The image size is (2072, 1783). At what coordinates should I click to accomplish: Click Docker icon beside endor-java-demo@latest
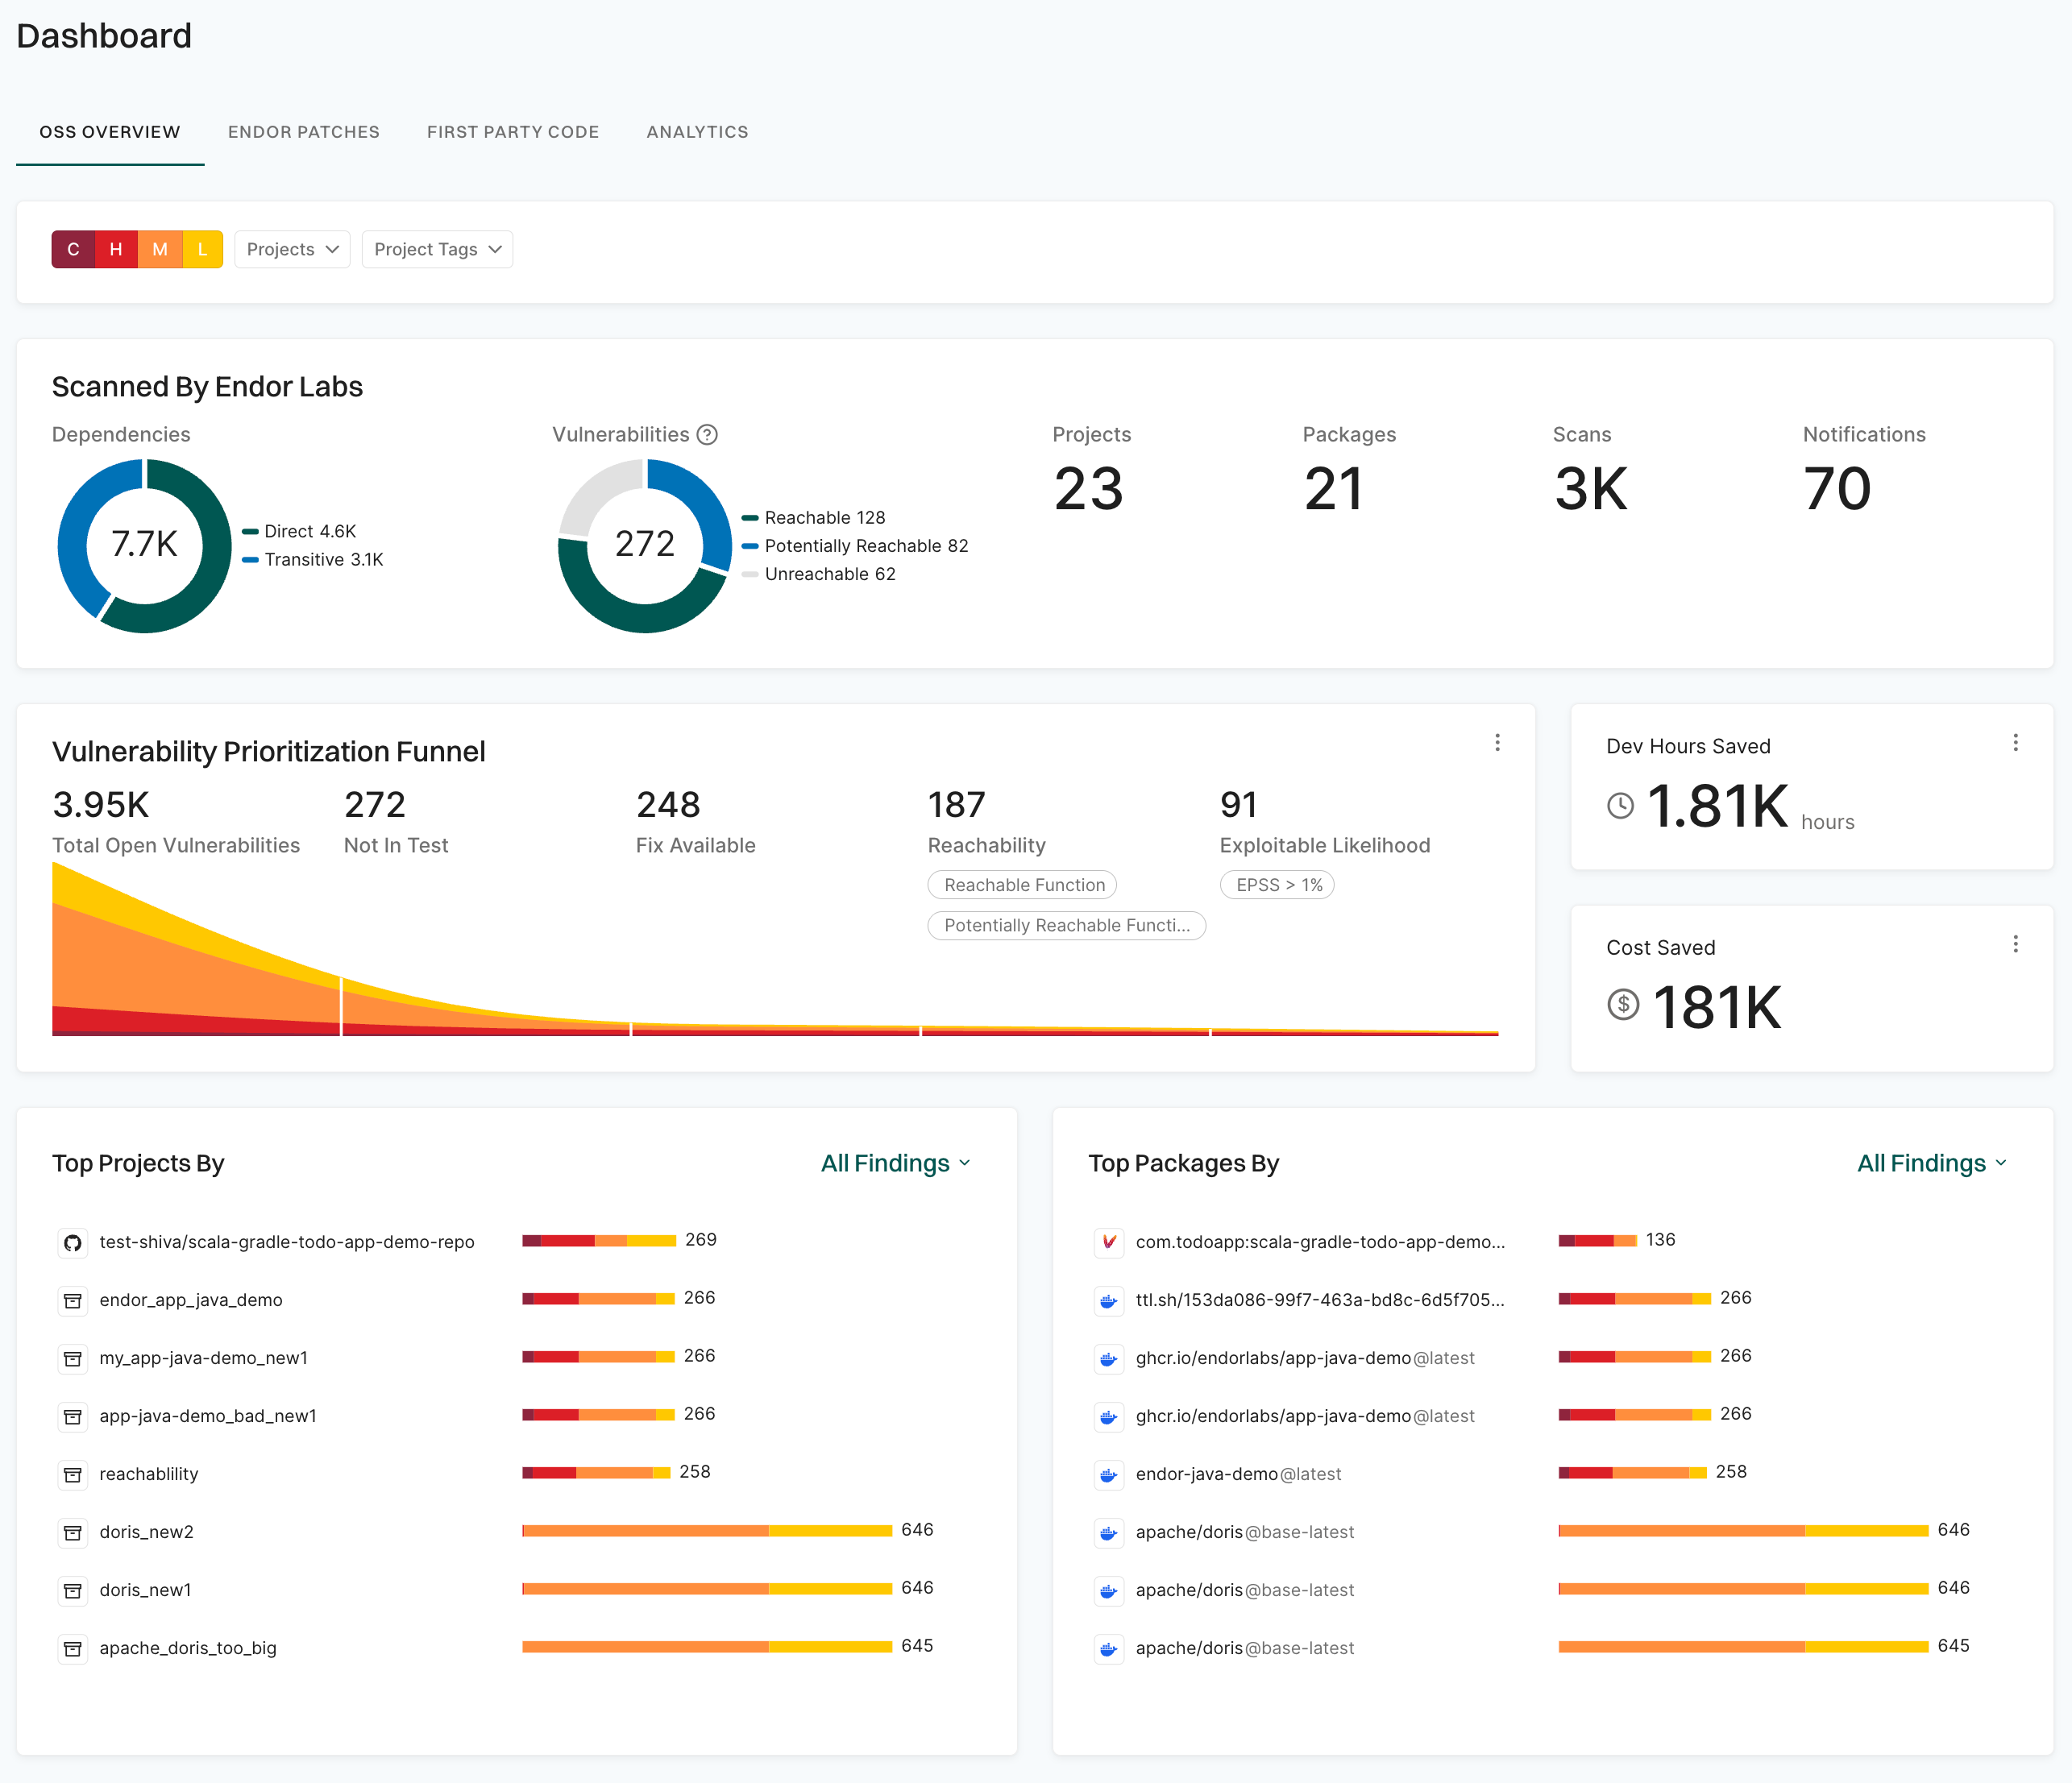pyautogui.click(x=1108, y=1474)
